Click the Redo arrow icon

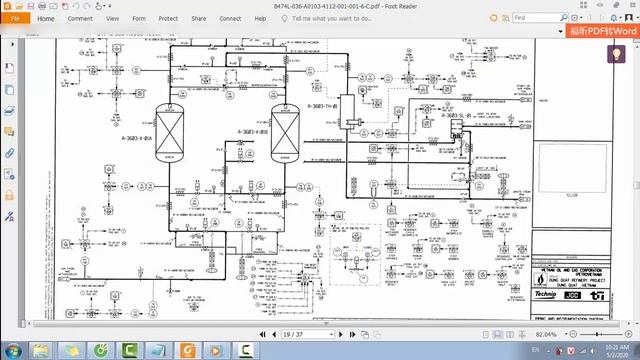click(x=87, y=6)
